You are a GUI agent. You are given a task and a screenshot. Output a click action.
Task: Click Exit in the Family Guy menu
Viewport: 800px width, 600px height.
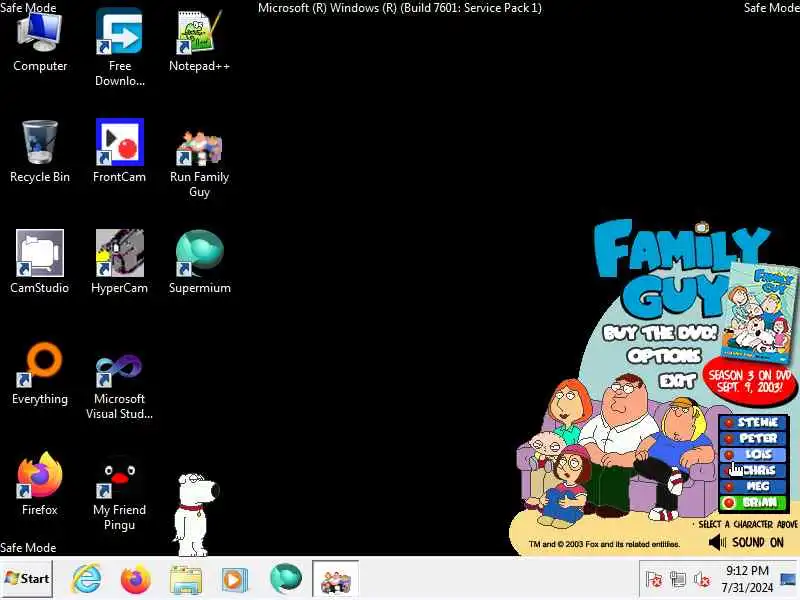tap(678, 381)
